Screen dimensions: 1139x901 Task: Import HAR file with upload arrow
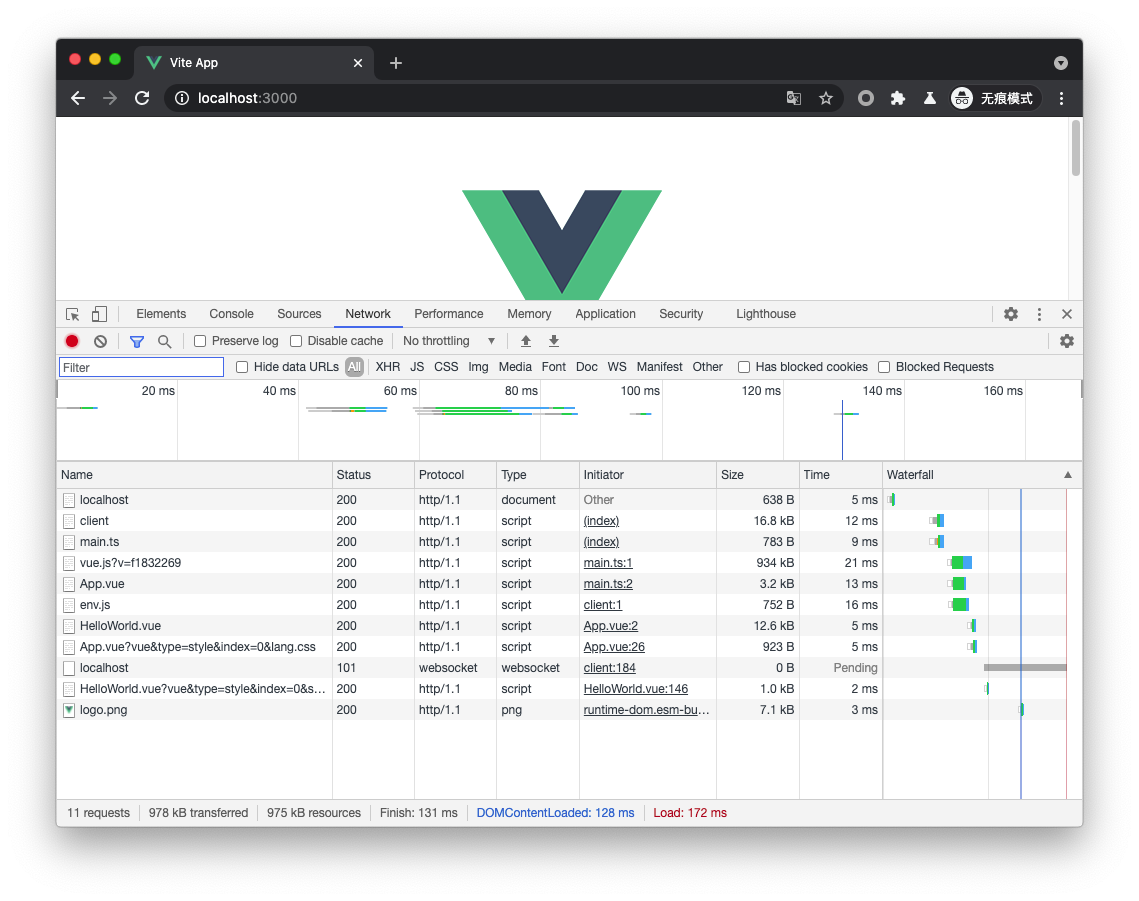[x=526, y=341]
